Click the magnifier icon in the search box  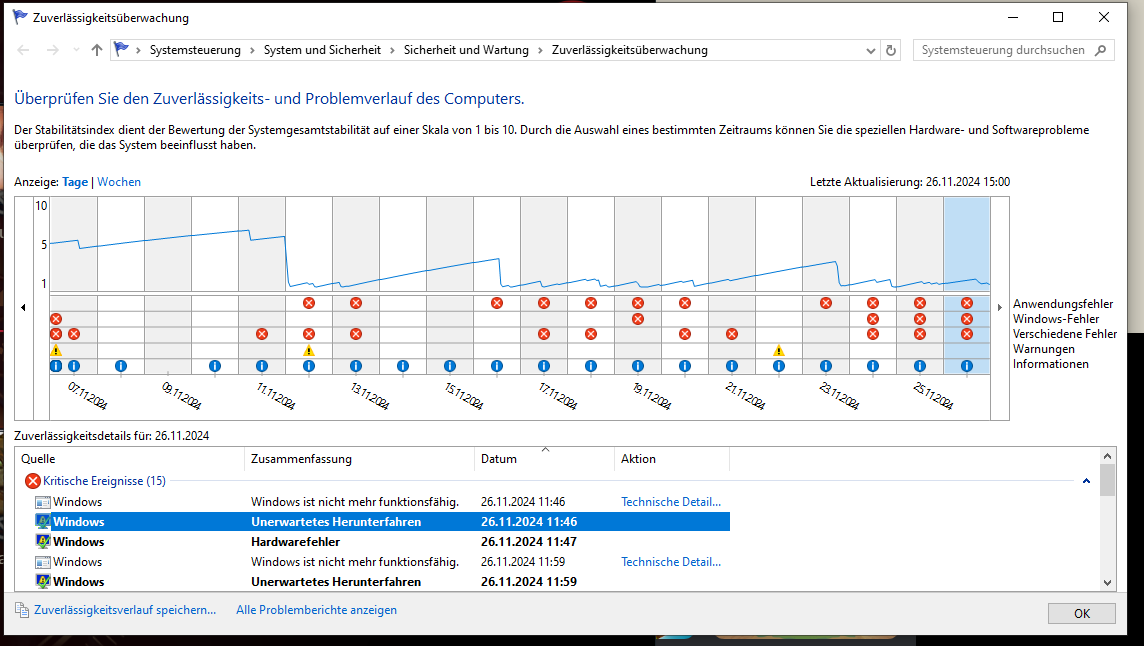pos(1101,50)
